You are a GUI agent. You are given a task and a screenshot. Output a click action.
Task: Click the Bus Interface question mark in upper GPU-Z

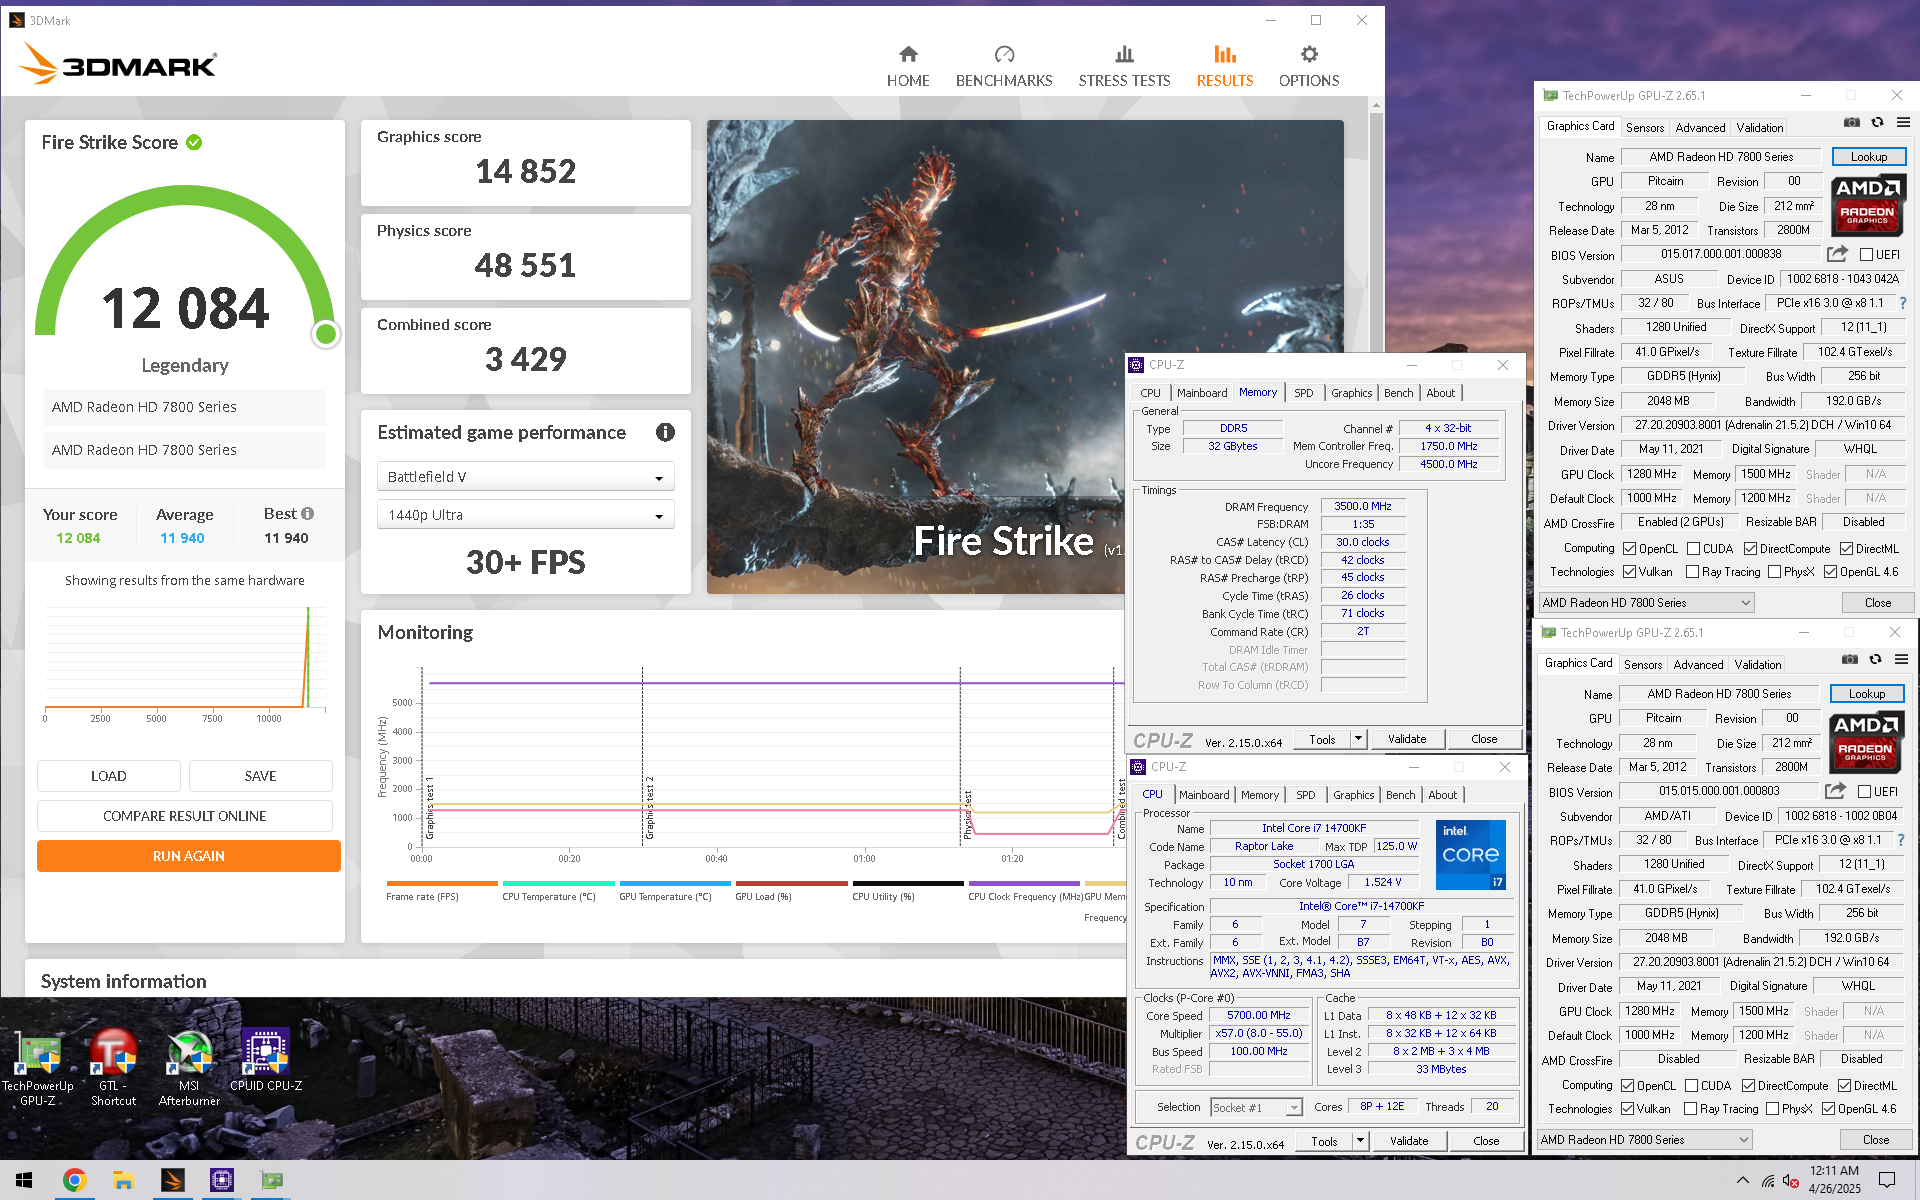[x=1902, y=303]
